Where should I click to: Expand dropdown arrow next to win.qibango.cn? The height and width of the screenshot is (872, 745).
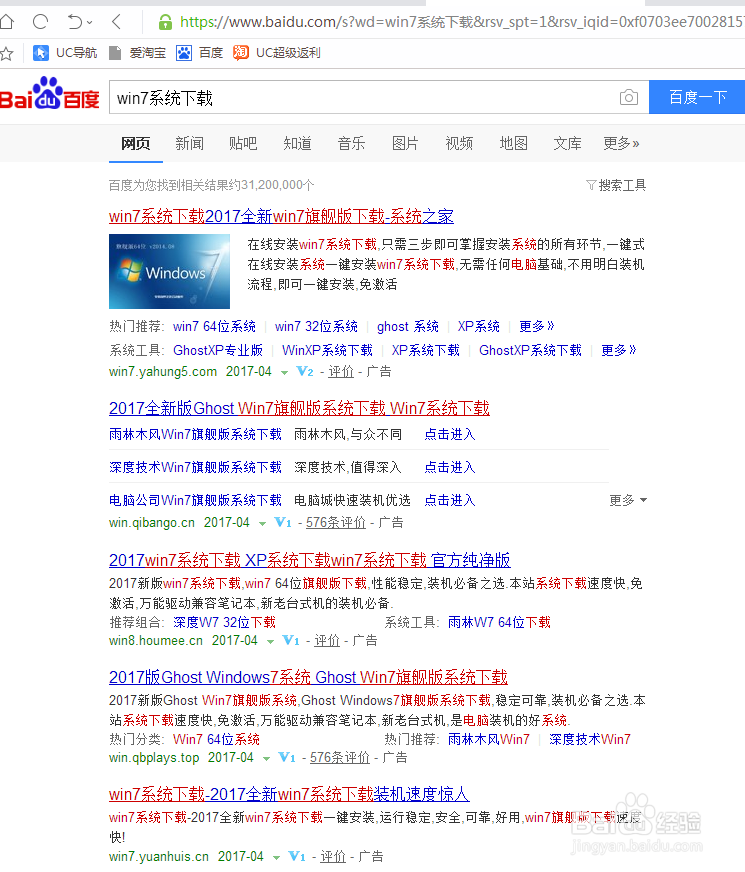coord(262,524)
